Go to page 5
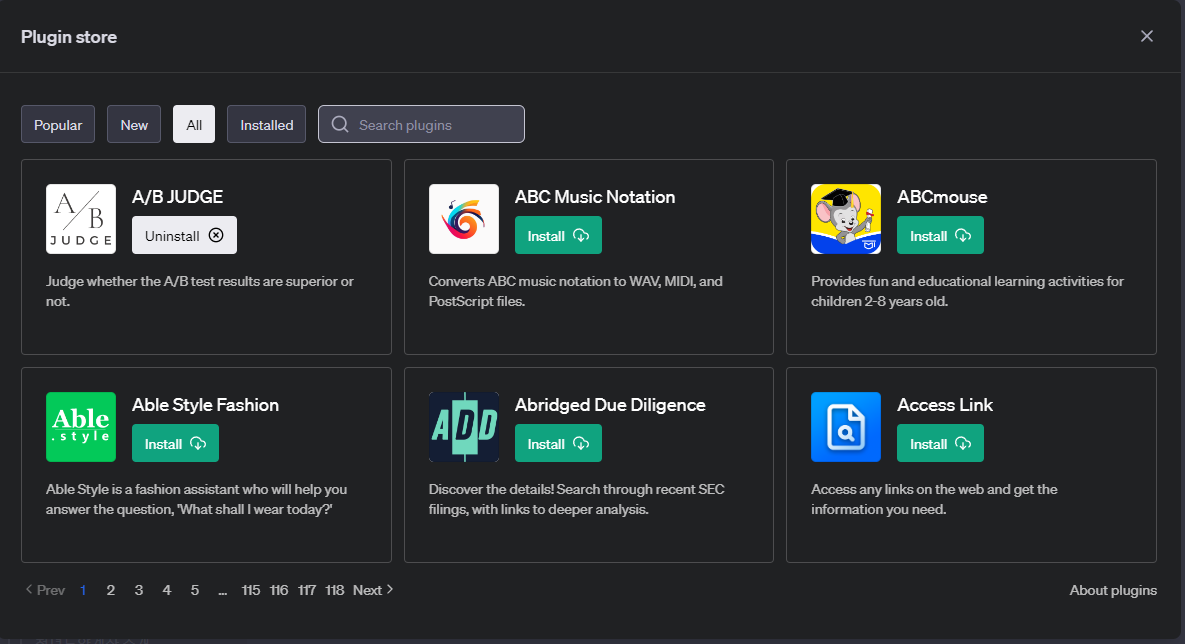This screenshot has height=644, width=1185. point(195,590)
